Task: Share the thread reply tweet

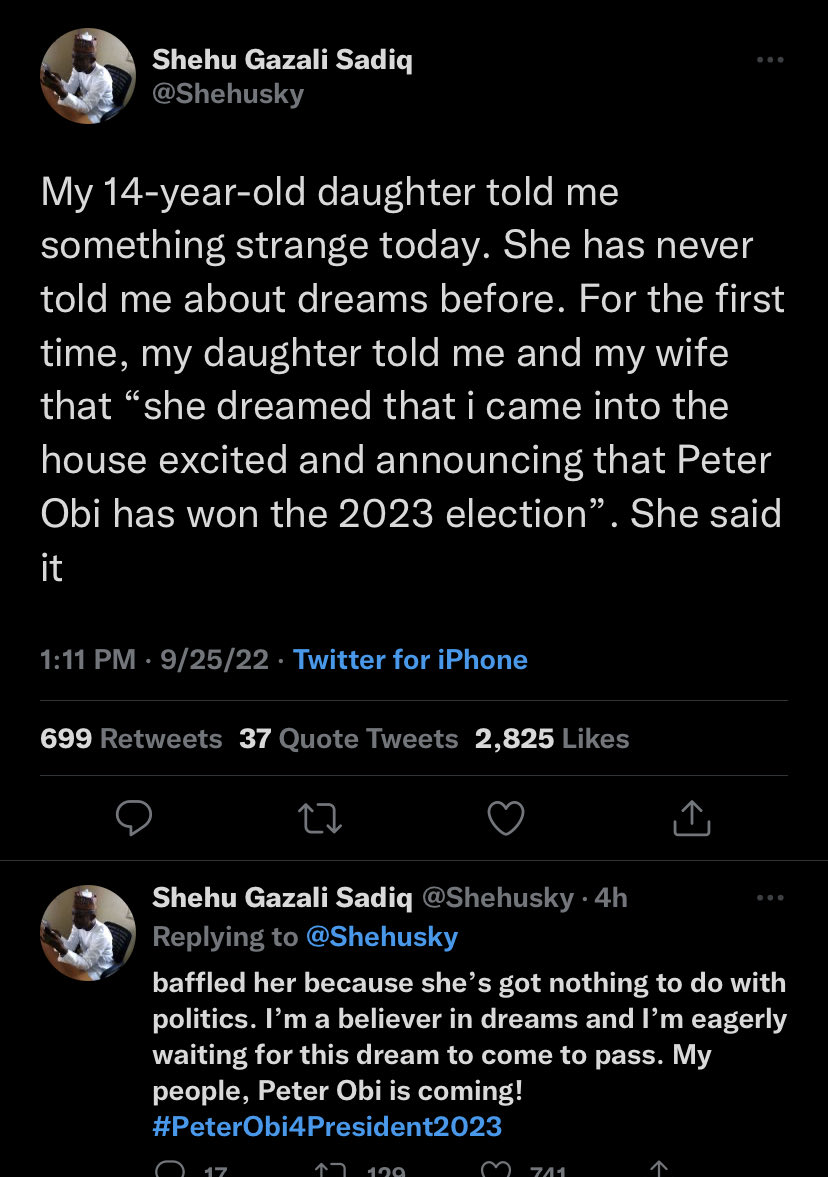Action: pyautogui.click(x=659, y=1169)
